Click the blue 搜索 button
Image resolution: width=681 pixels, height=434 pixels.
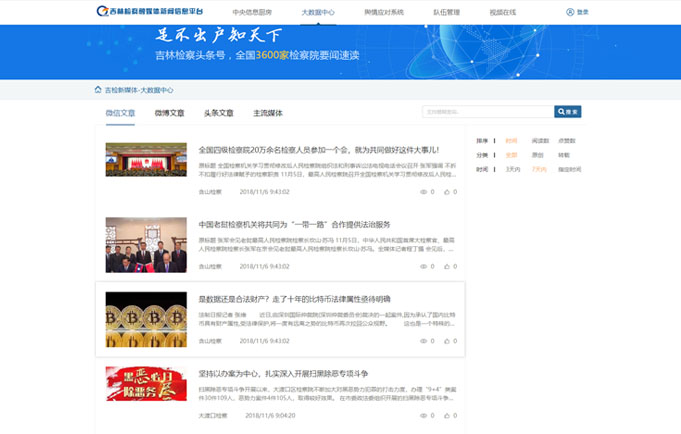(x=567, y=112)
